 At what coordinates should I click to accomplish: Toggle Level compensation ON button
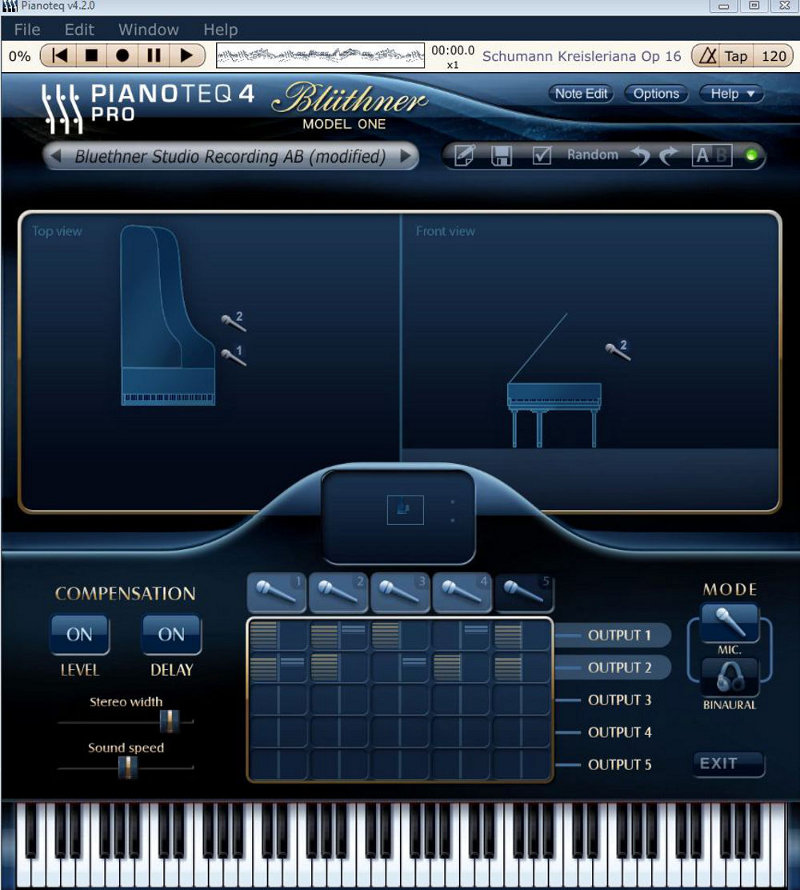79,635
